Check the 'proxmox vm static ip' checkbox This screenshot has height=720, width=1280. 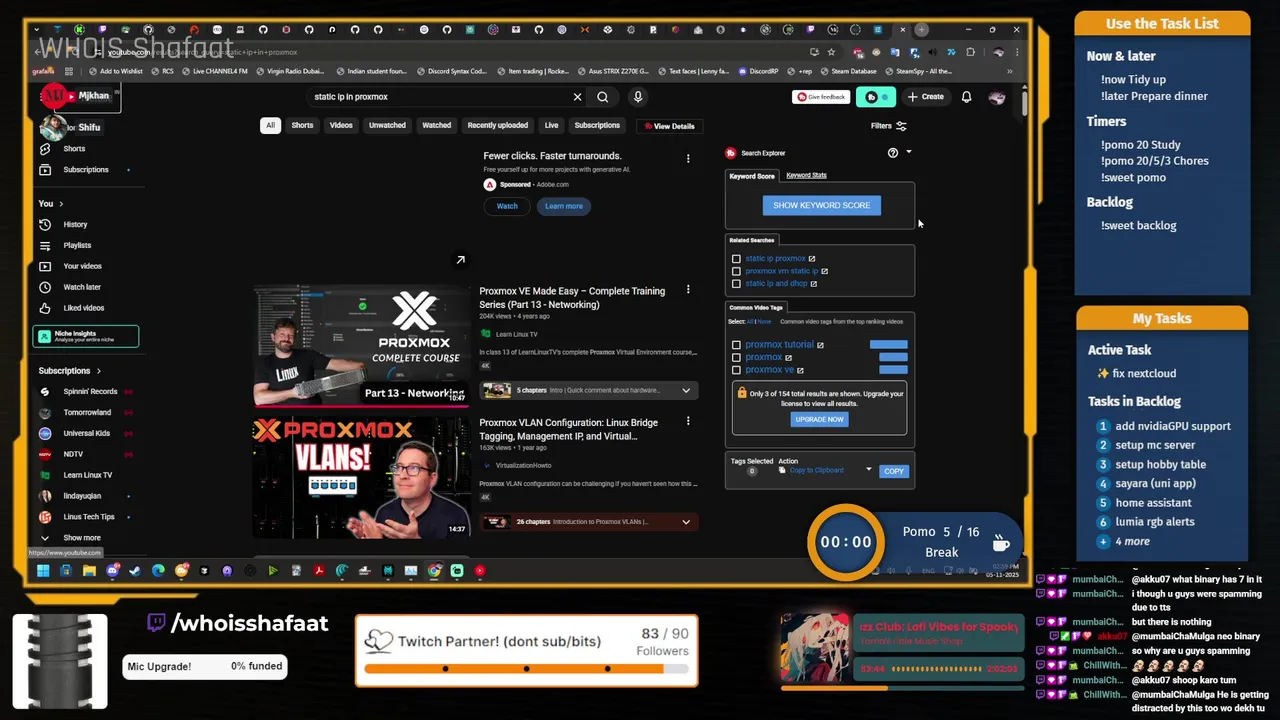[x=736, y=271]
